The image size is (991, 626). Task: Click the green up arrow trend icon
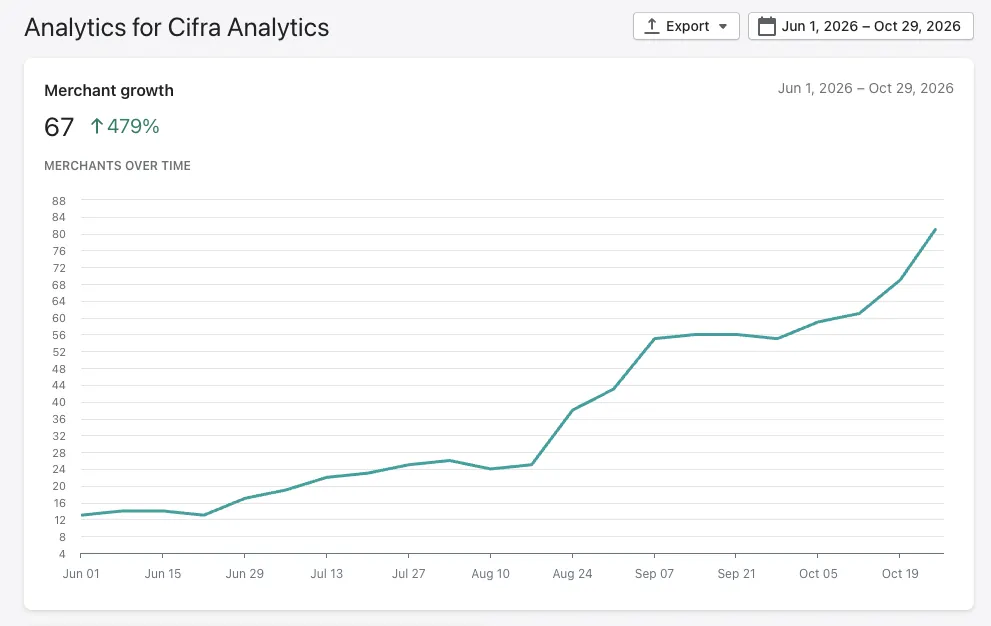coord(96,126)
